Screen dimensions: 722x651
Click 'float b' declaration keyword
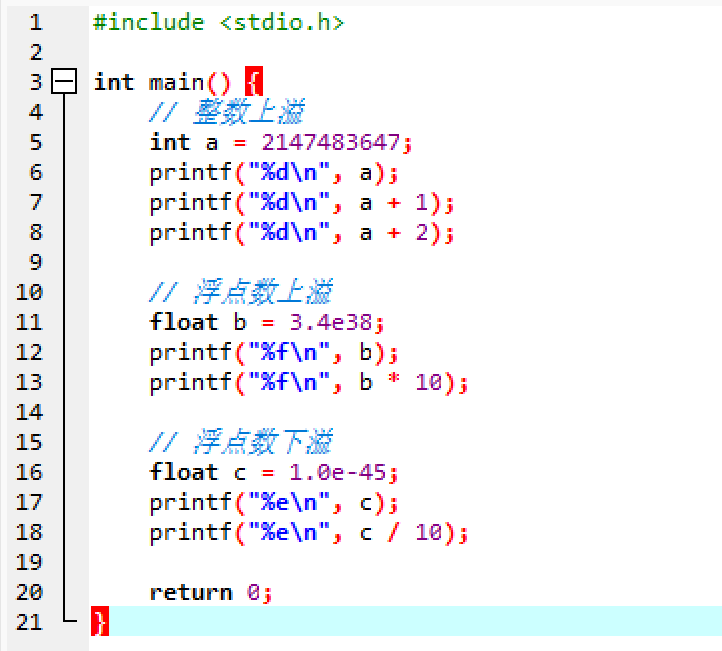pyautogui.click(x=184, y=322)
